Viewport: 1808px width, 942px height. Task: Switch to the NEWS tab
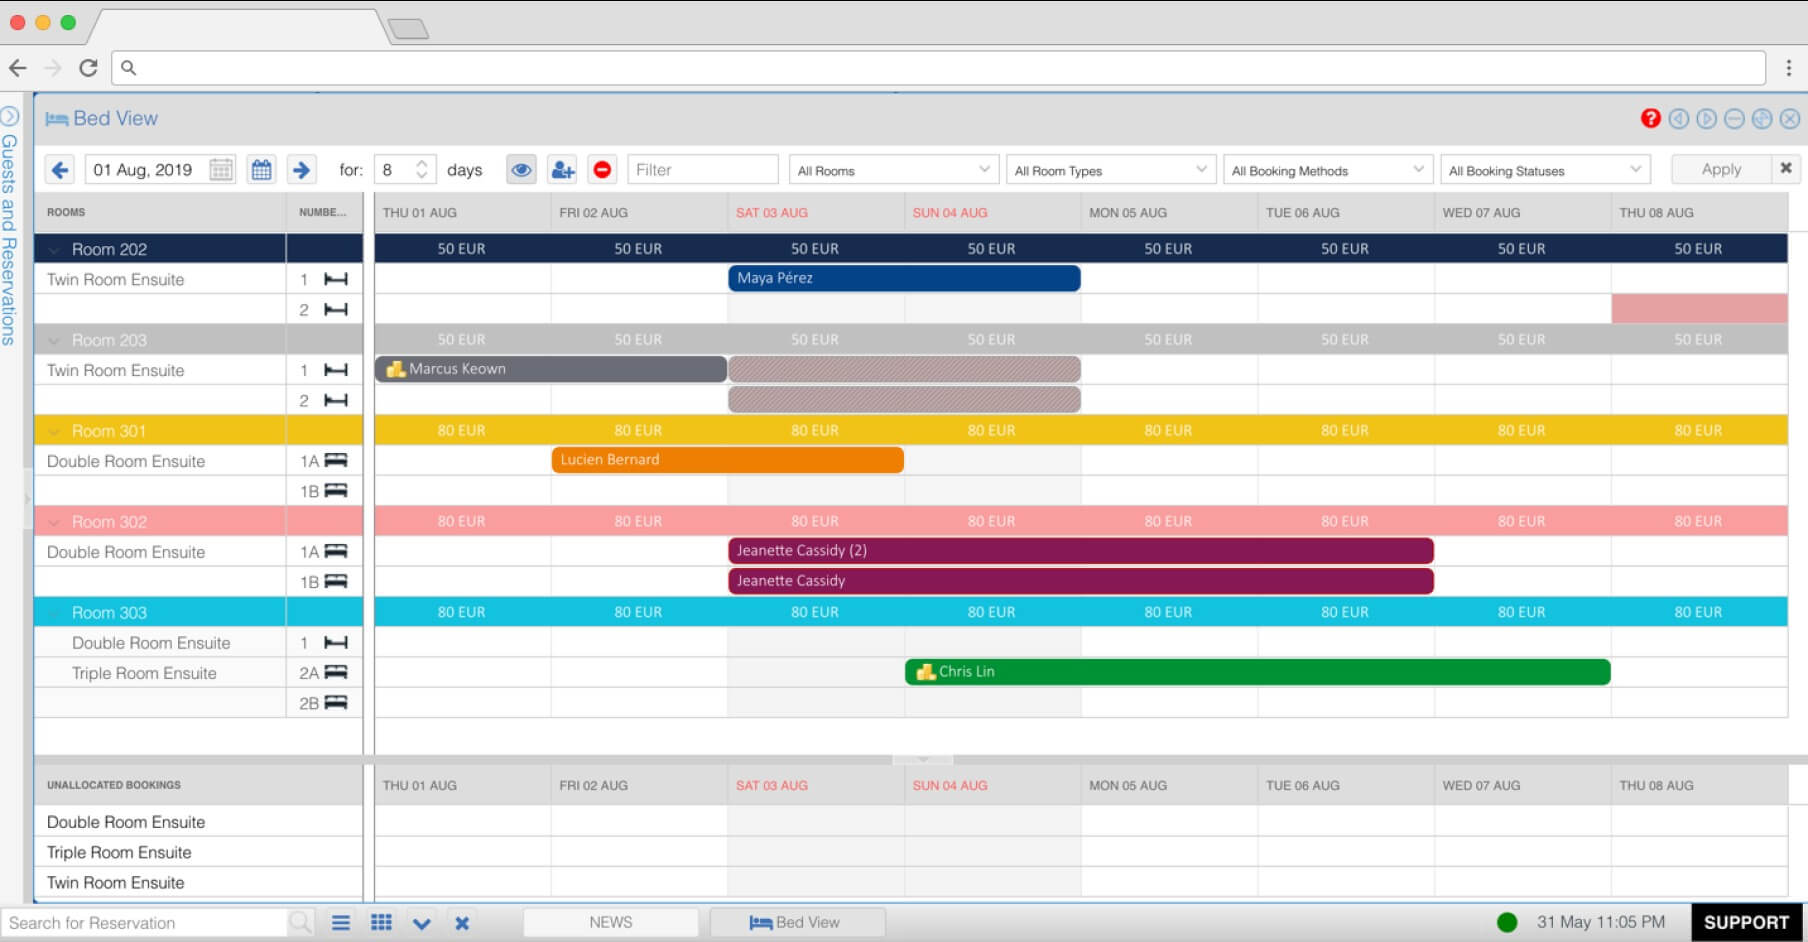(610, 923)
